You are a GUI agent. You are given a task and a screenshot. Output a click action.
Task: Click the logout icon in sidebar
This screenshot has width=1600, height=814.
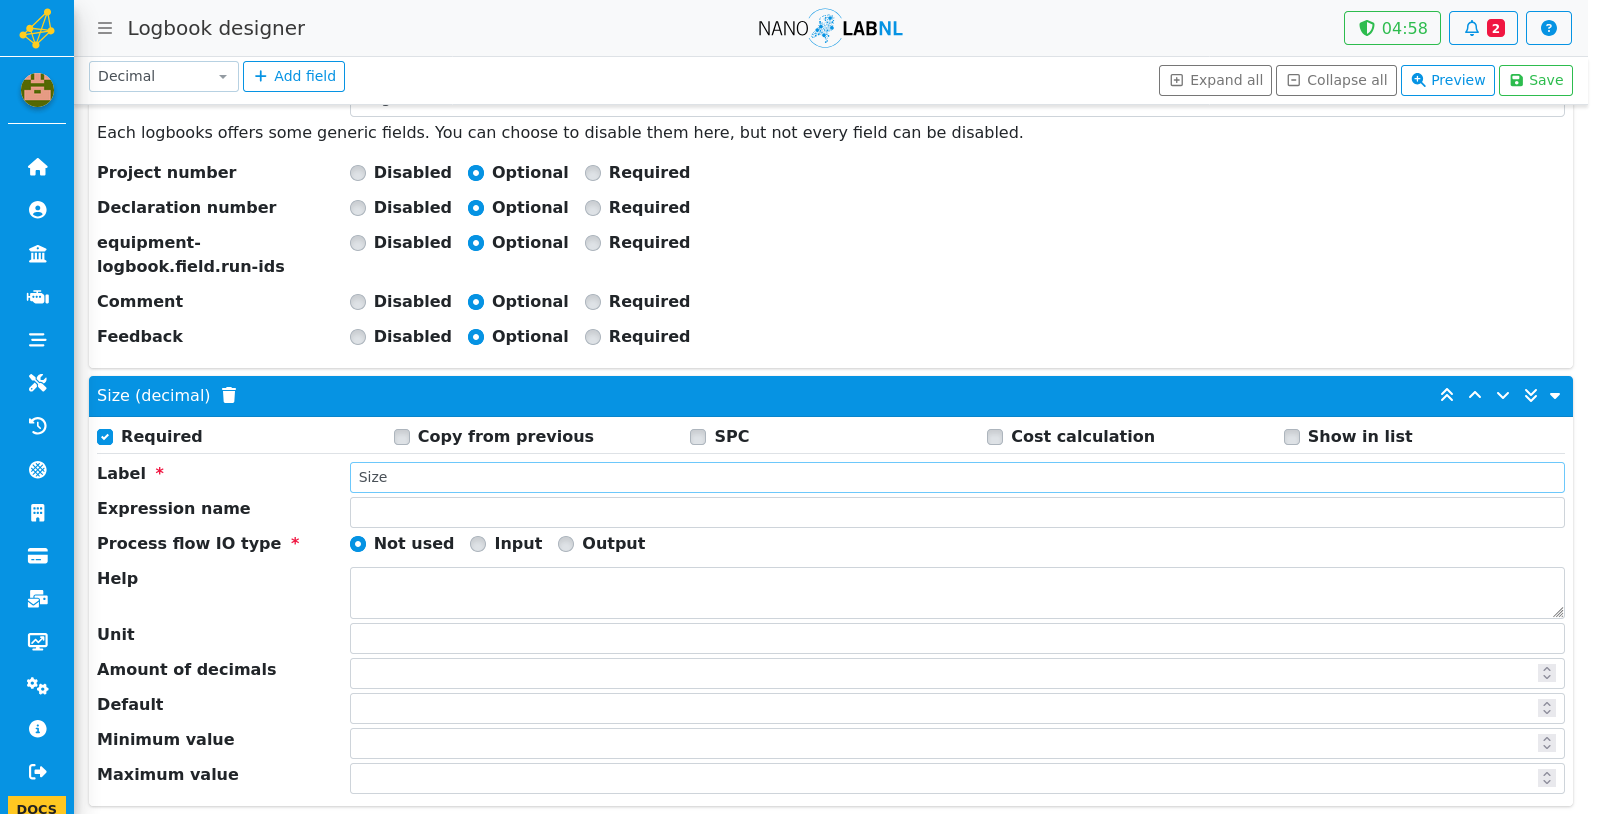[x=37, y=771]
